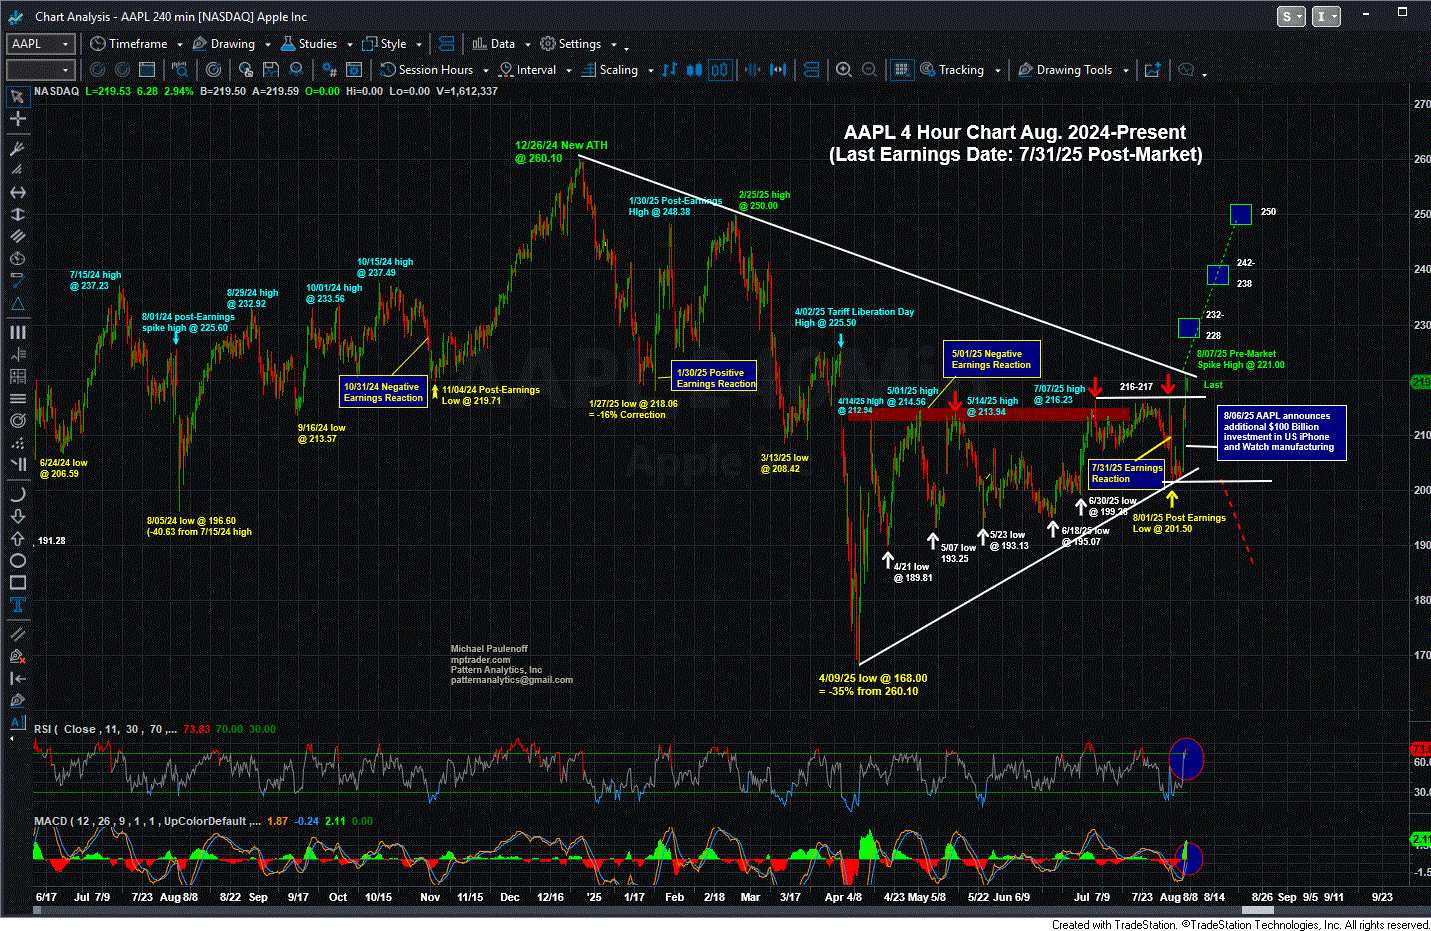Open the Style menu
Viewport: 1431px width, 931px height.
pyautogui.click(x=385, y=43)
